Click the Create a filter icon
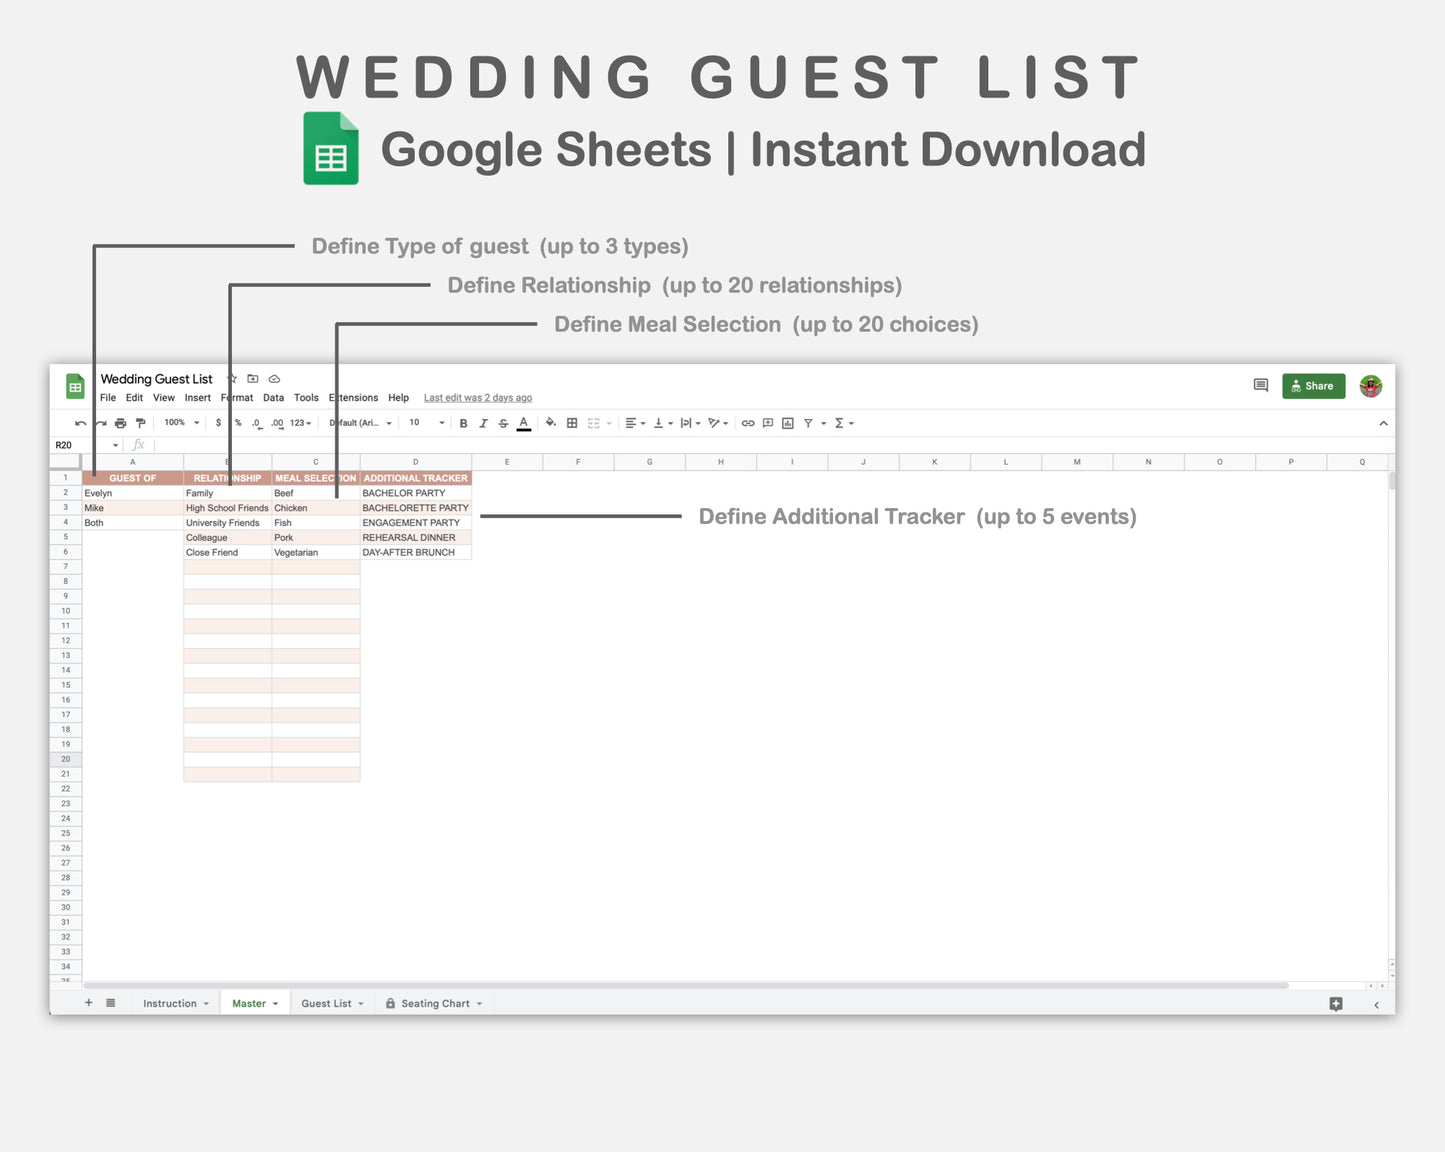 pos(809,422)
